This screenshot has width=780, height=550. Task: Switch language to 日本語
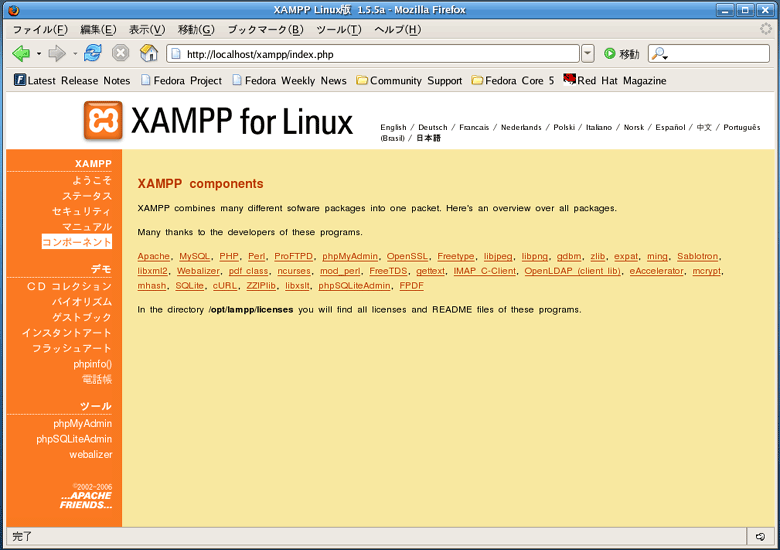(x=428, y=138)
